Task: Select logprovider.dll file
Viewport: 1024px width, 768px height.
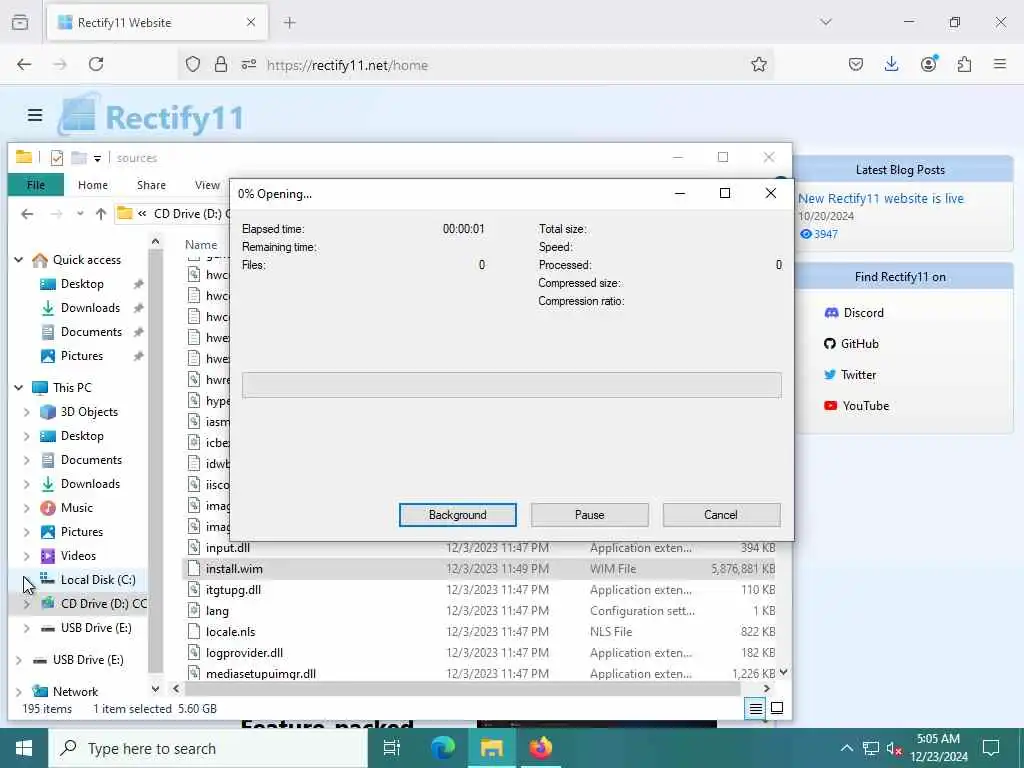Action: click(x=244, y=652)
